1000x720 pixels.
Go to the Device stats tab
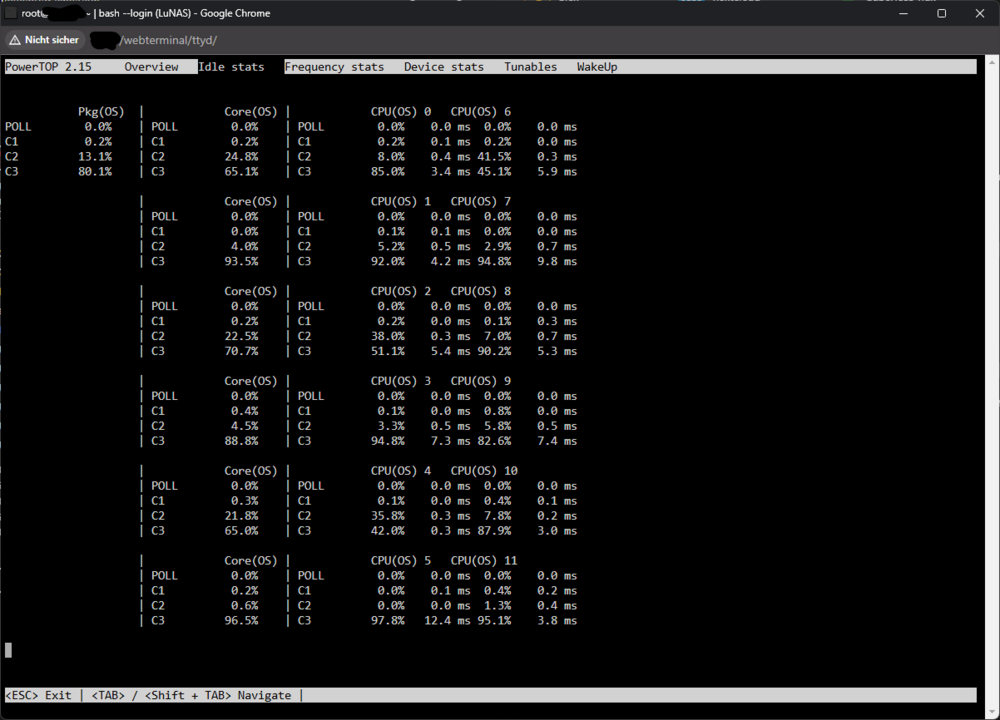point(444,67)
